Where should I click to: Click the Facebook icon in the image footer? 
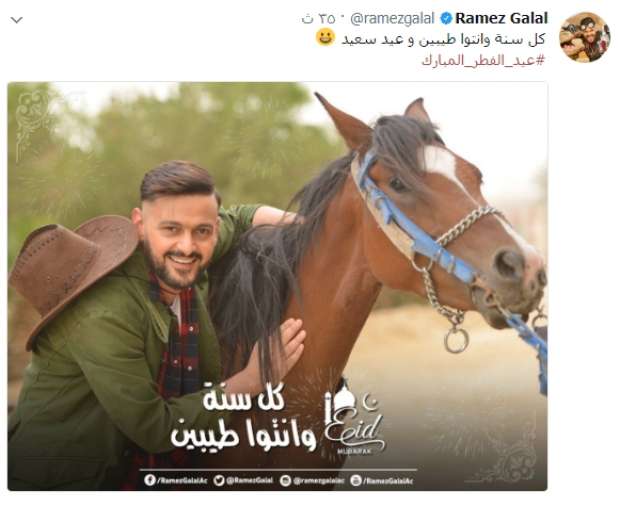click(x=149, y=480)
